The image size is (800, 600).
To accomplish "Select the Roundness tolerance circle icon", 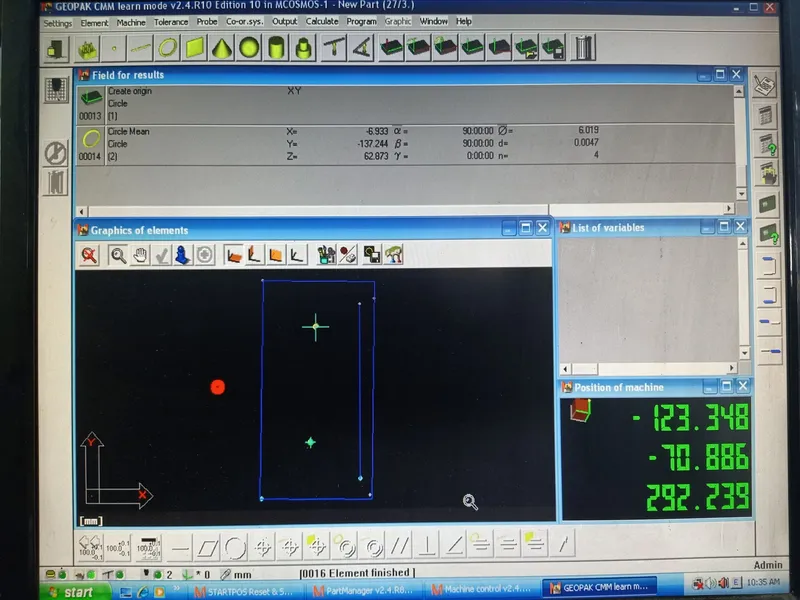I will click(x=235, y=547).
